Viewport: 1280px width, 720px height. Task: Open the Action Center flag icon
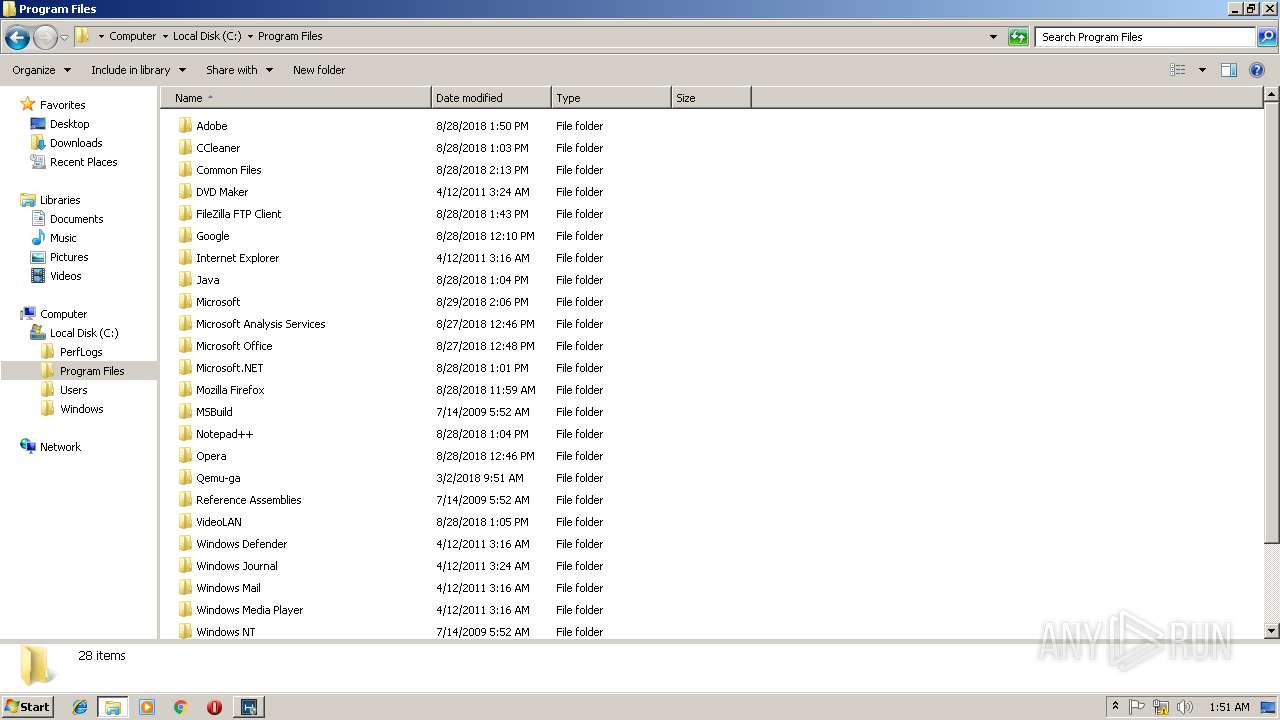pyautogui.click(x=1137, y=707)
